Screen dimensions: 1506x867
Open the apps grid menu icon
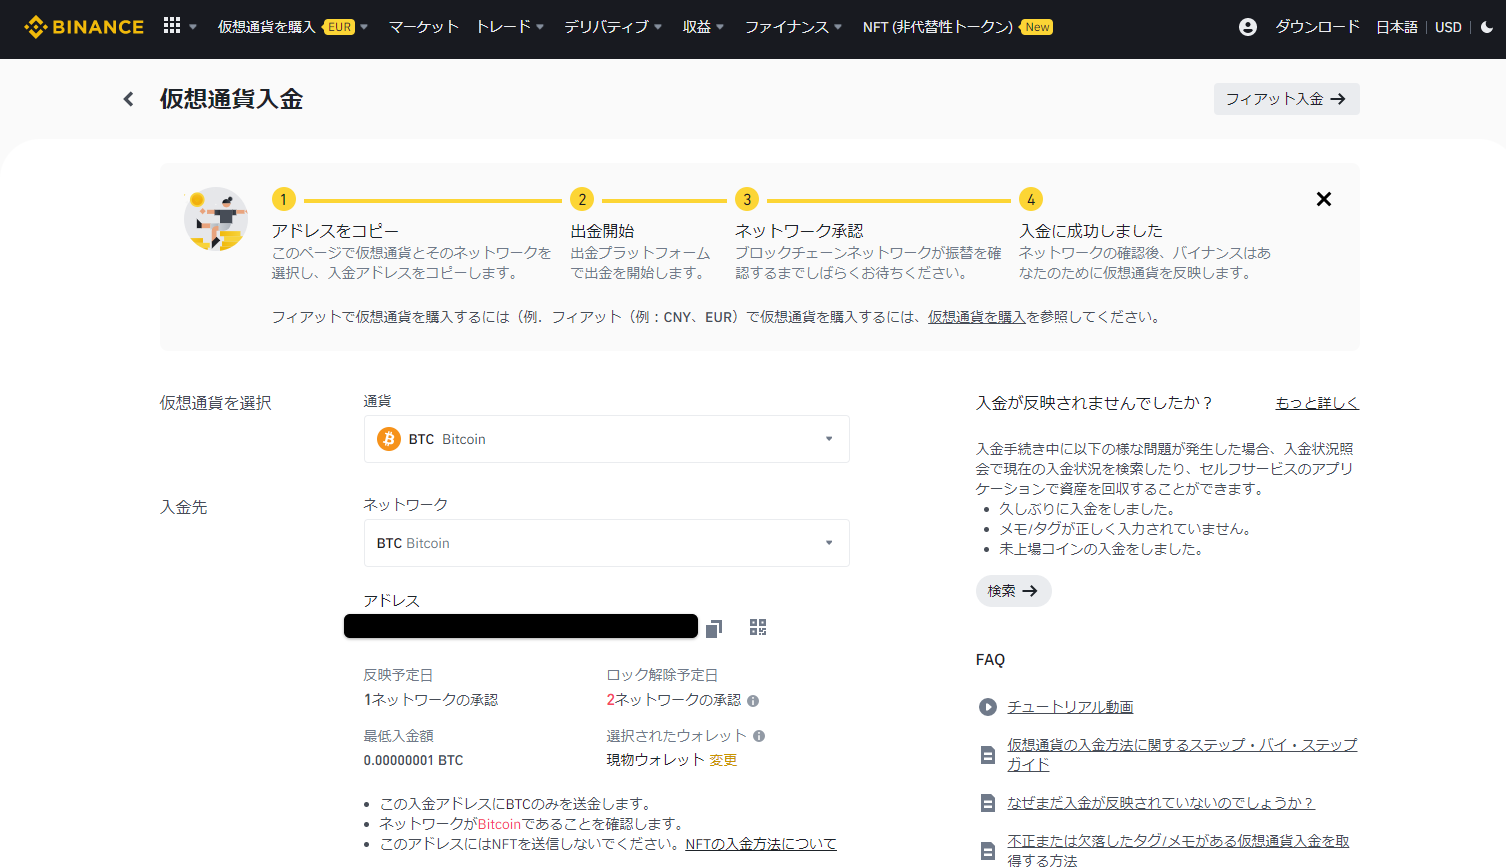click(172, 26)
